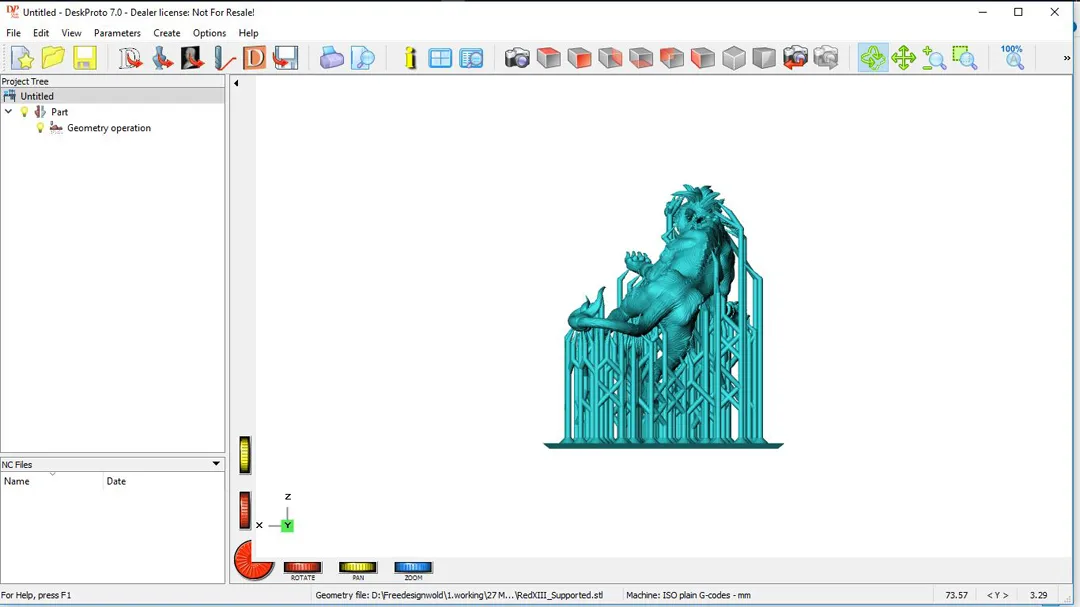Click the < Y > status bar field
The height and width of the screenshot is (607, 1080).
point(997,595)
